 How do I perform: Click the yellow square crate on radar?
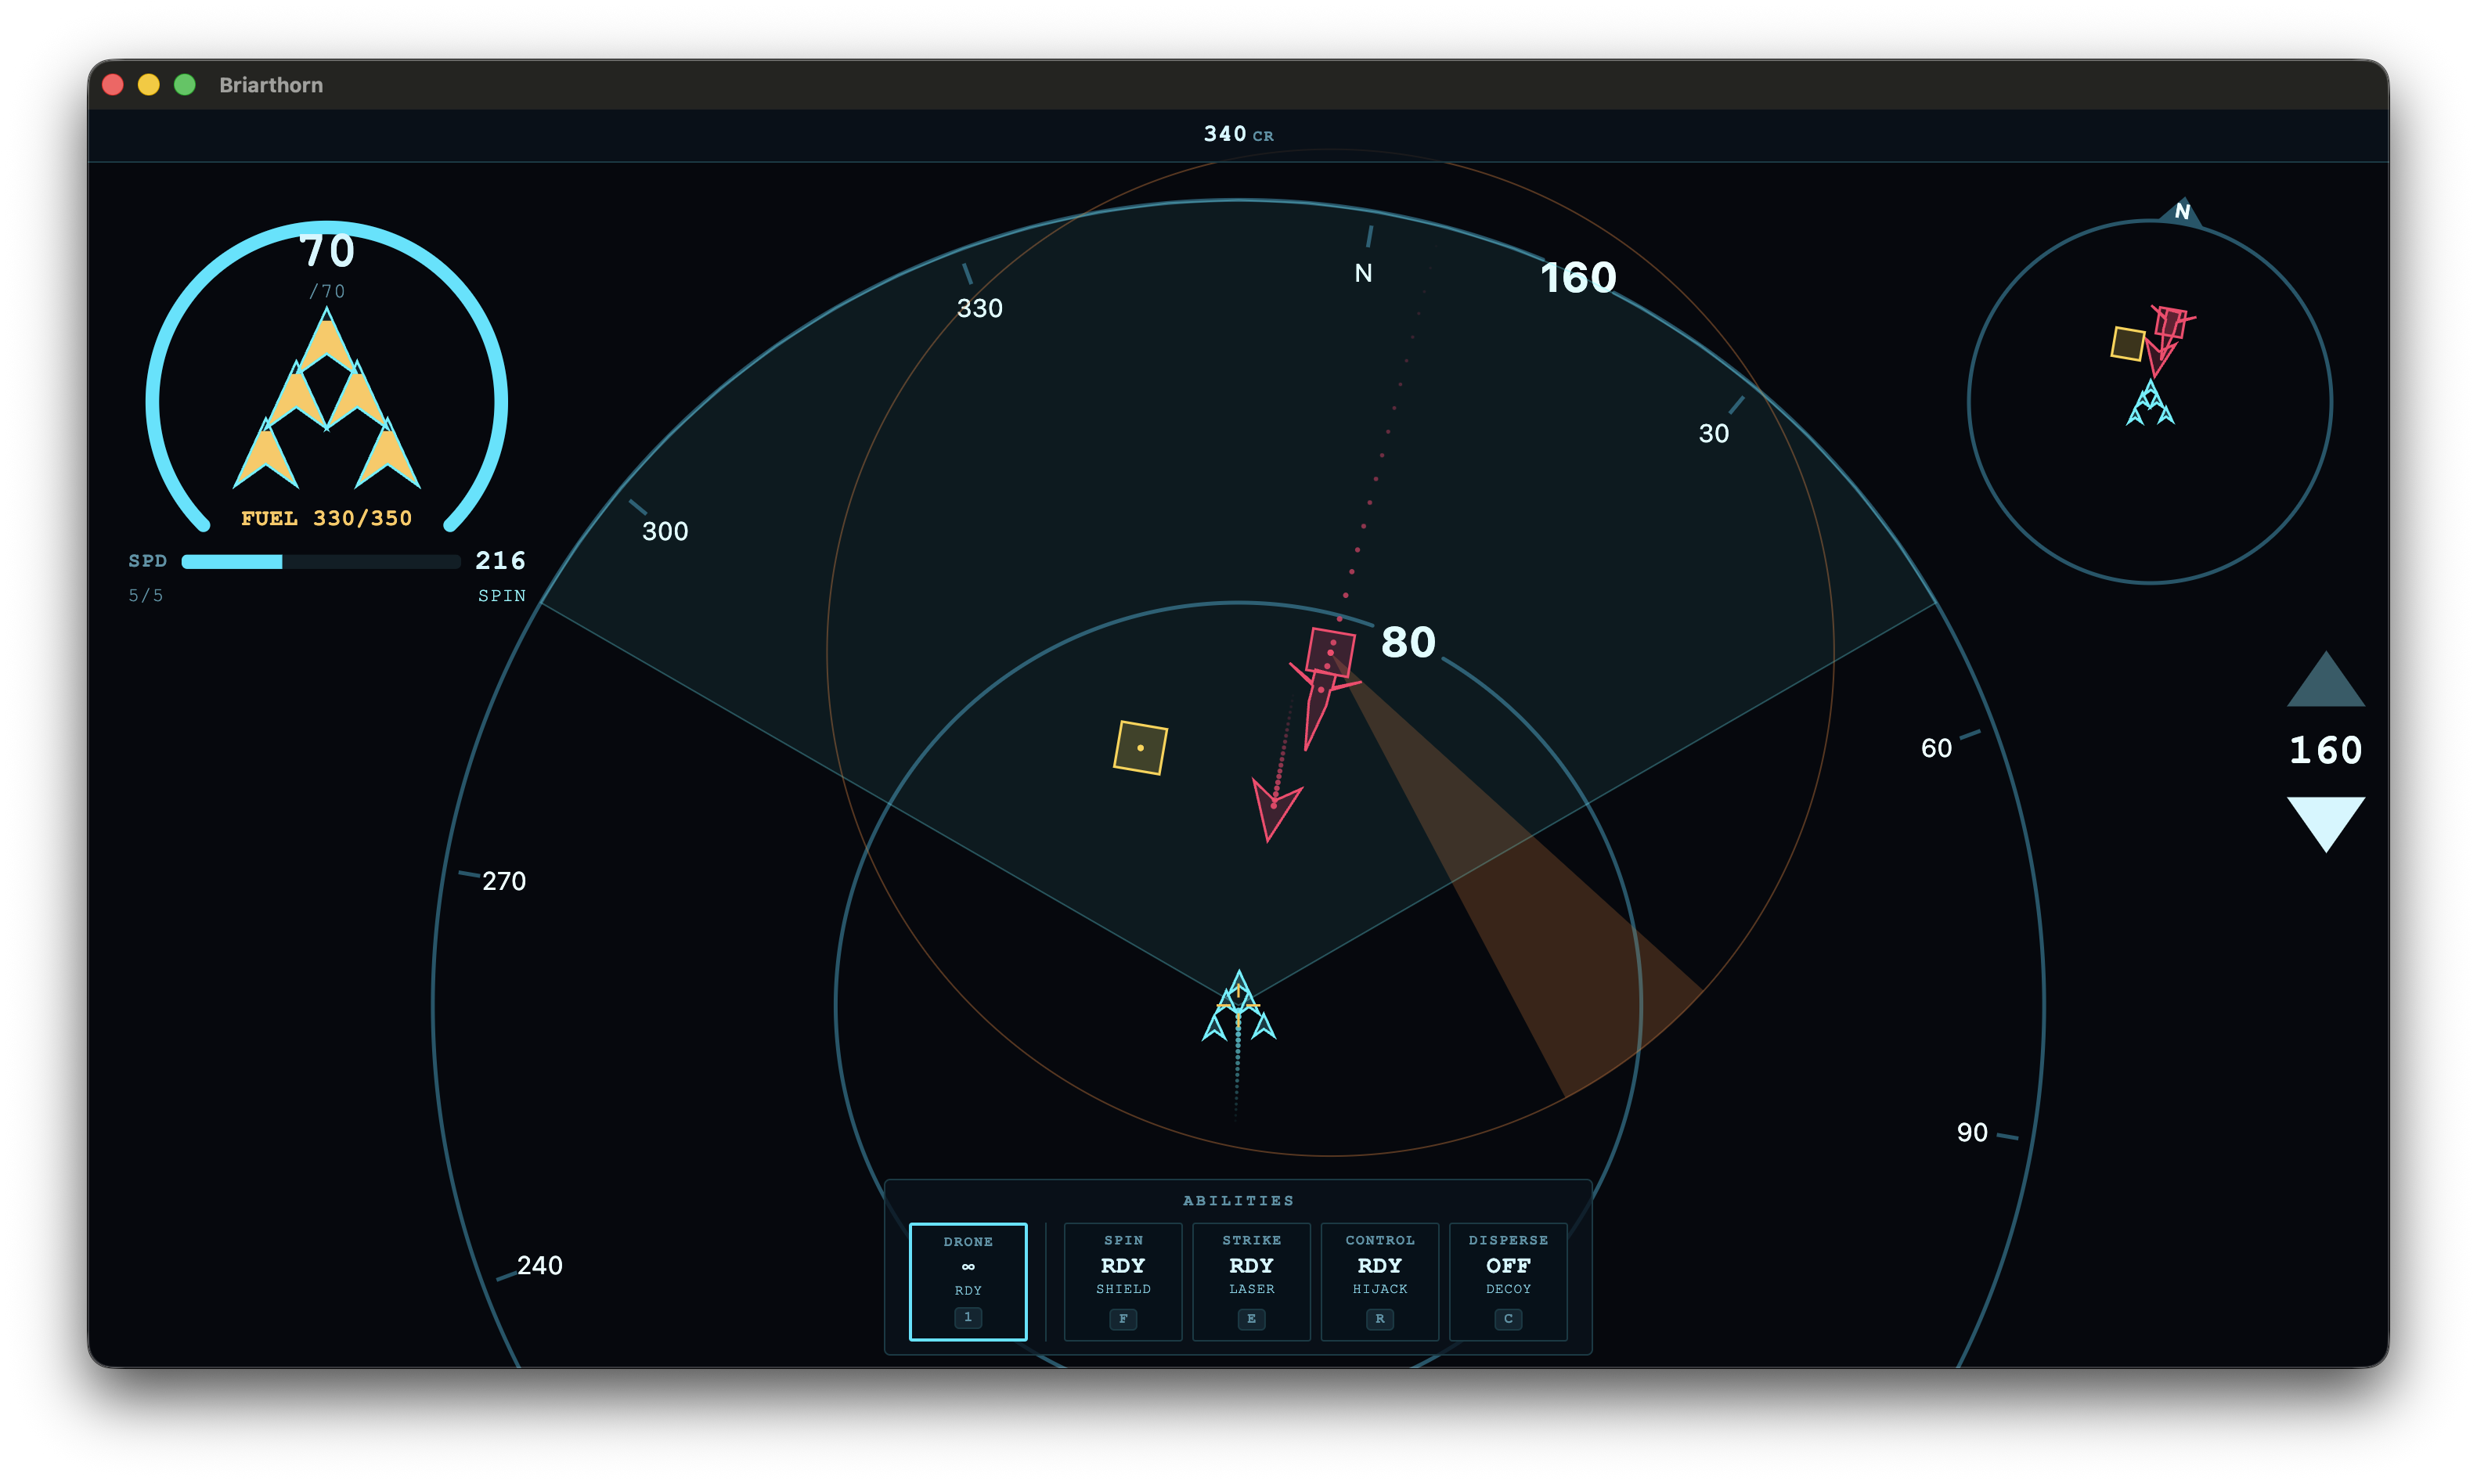pos(1140,747)
